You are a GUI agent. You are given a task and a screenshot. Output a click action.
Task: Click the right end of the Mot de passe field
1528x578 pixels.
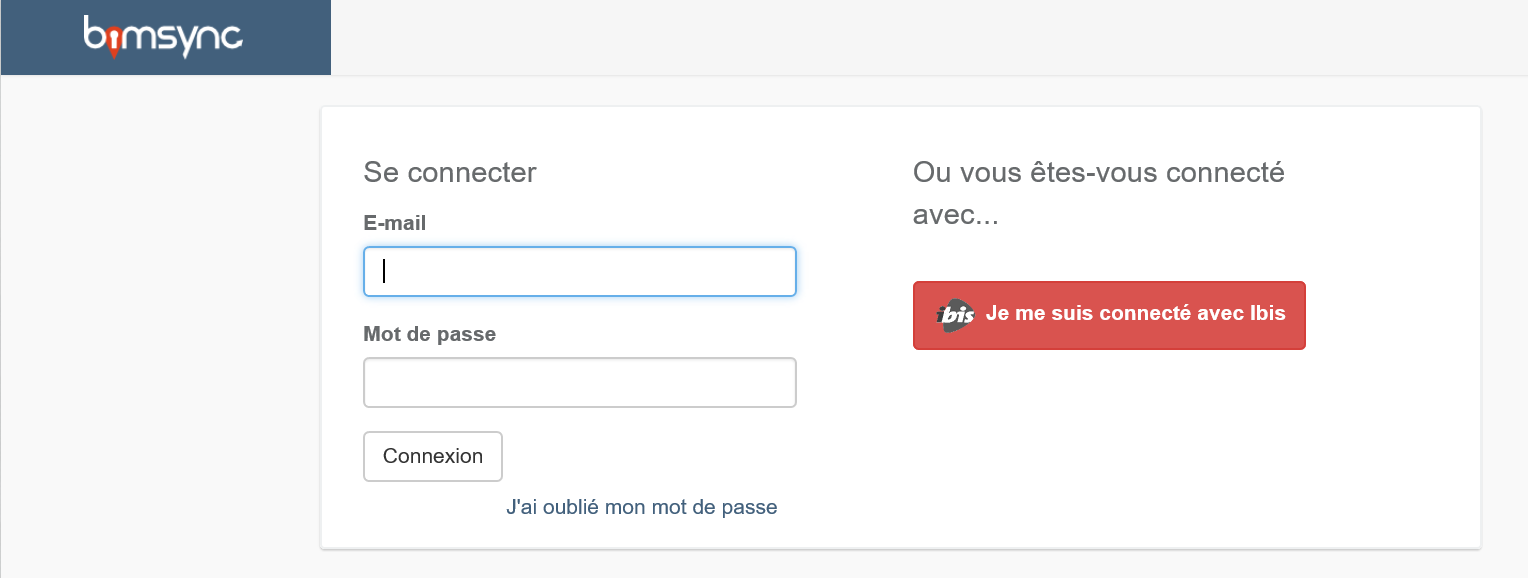pyautogui.click(x=775, y=382)
